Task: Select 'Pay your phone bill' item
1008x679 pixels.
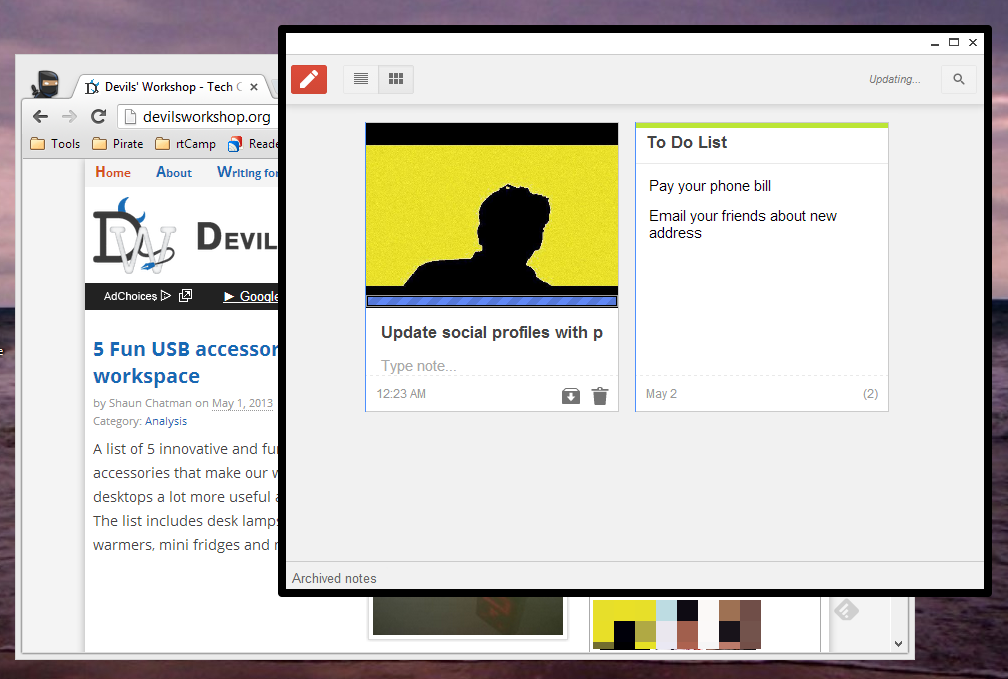Action: (710, 186)
